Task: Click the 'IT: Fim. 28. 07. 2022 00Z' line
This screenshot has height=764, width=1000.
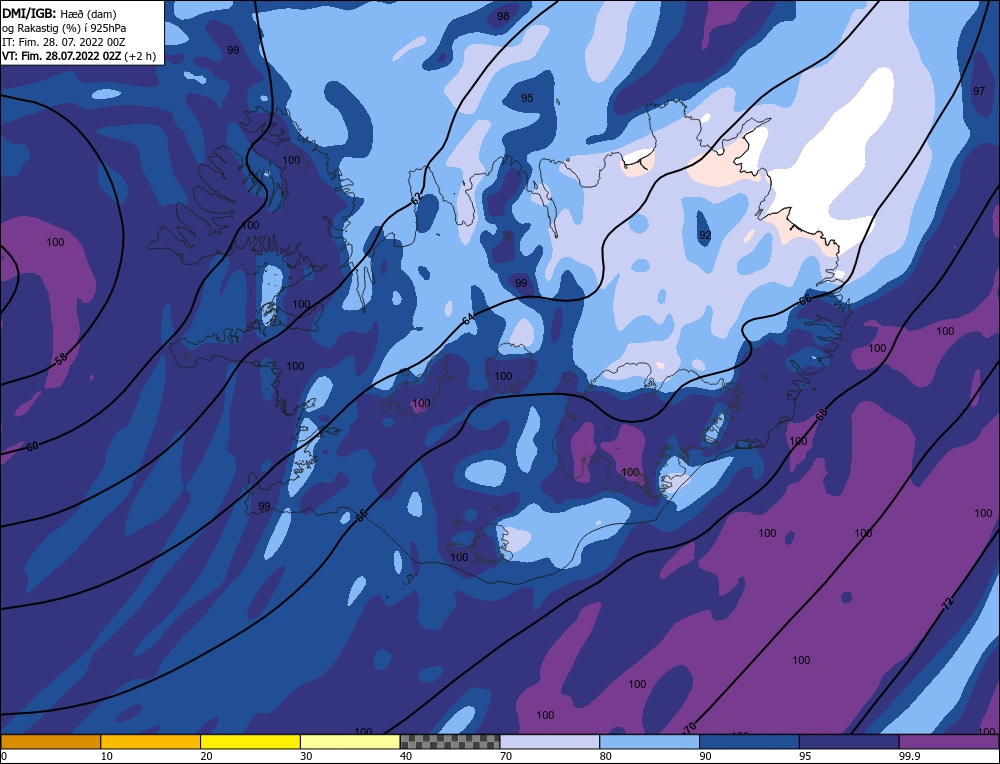Action: [64, 42]
